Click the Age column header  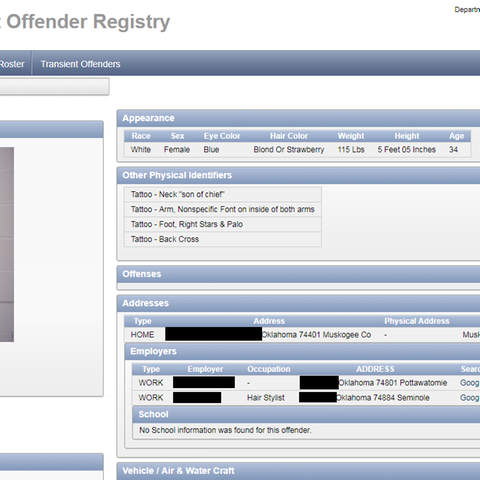coord(456,136)
